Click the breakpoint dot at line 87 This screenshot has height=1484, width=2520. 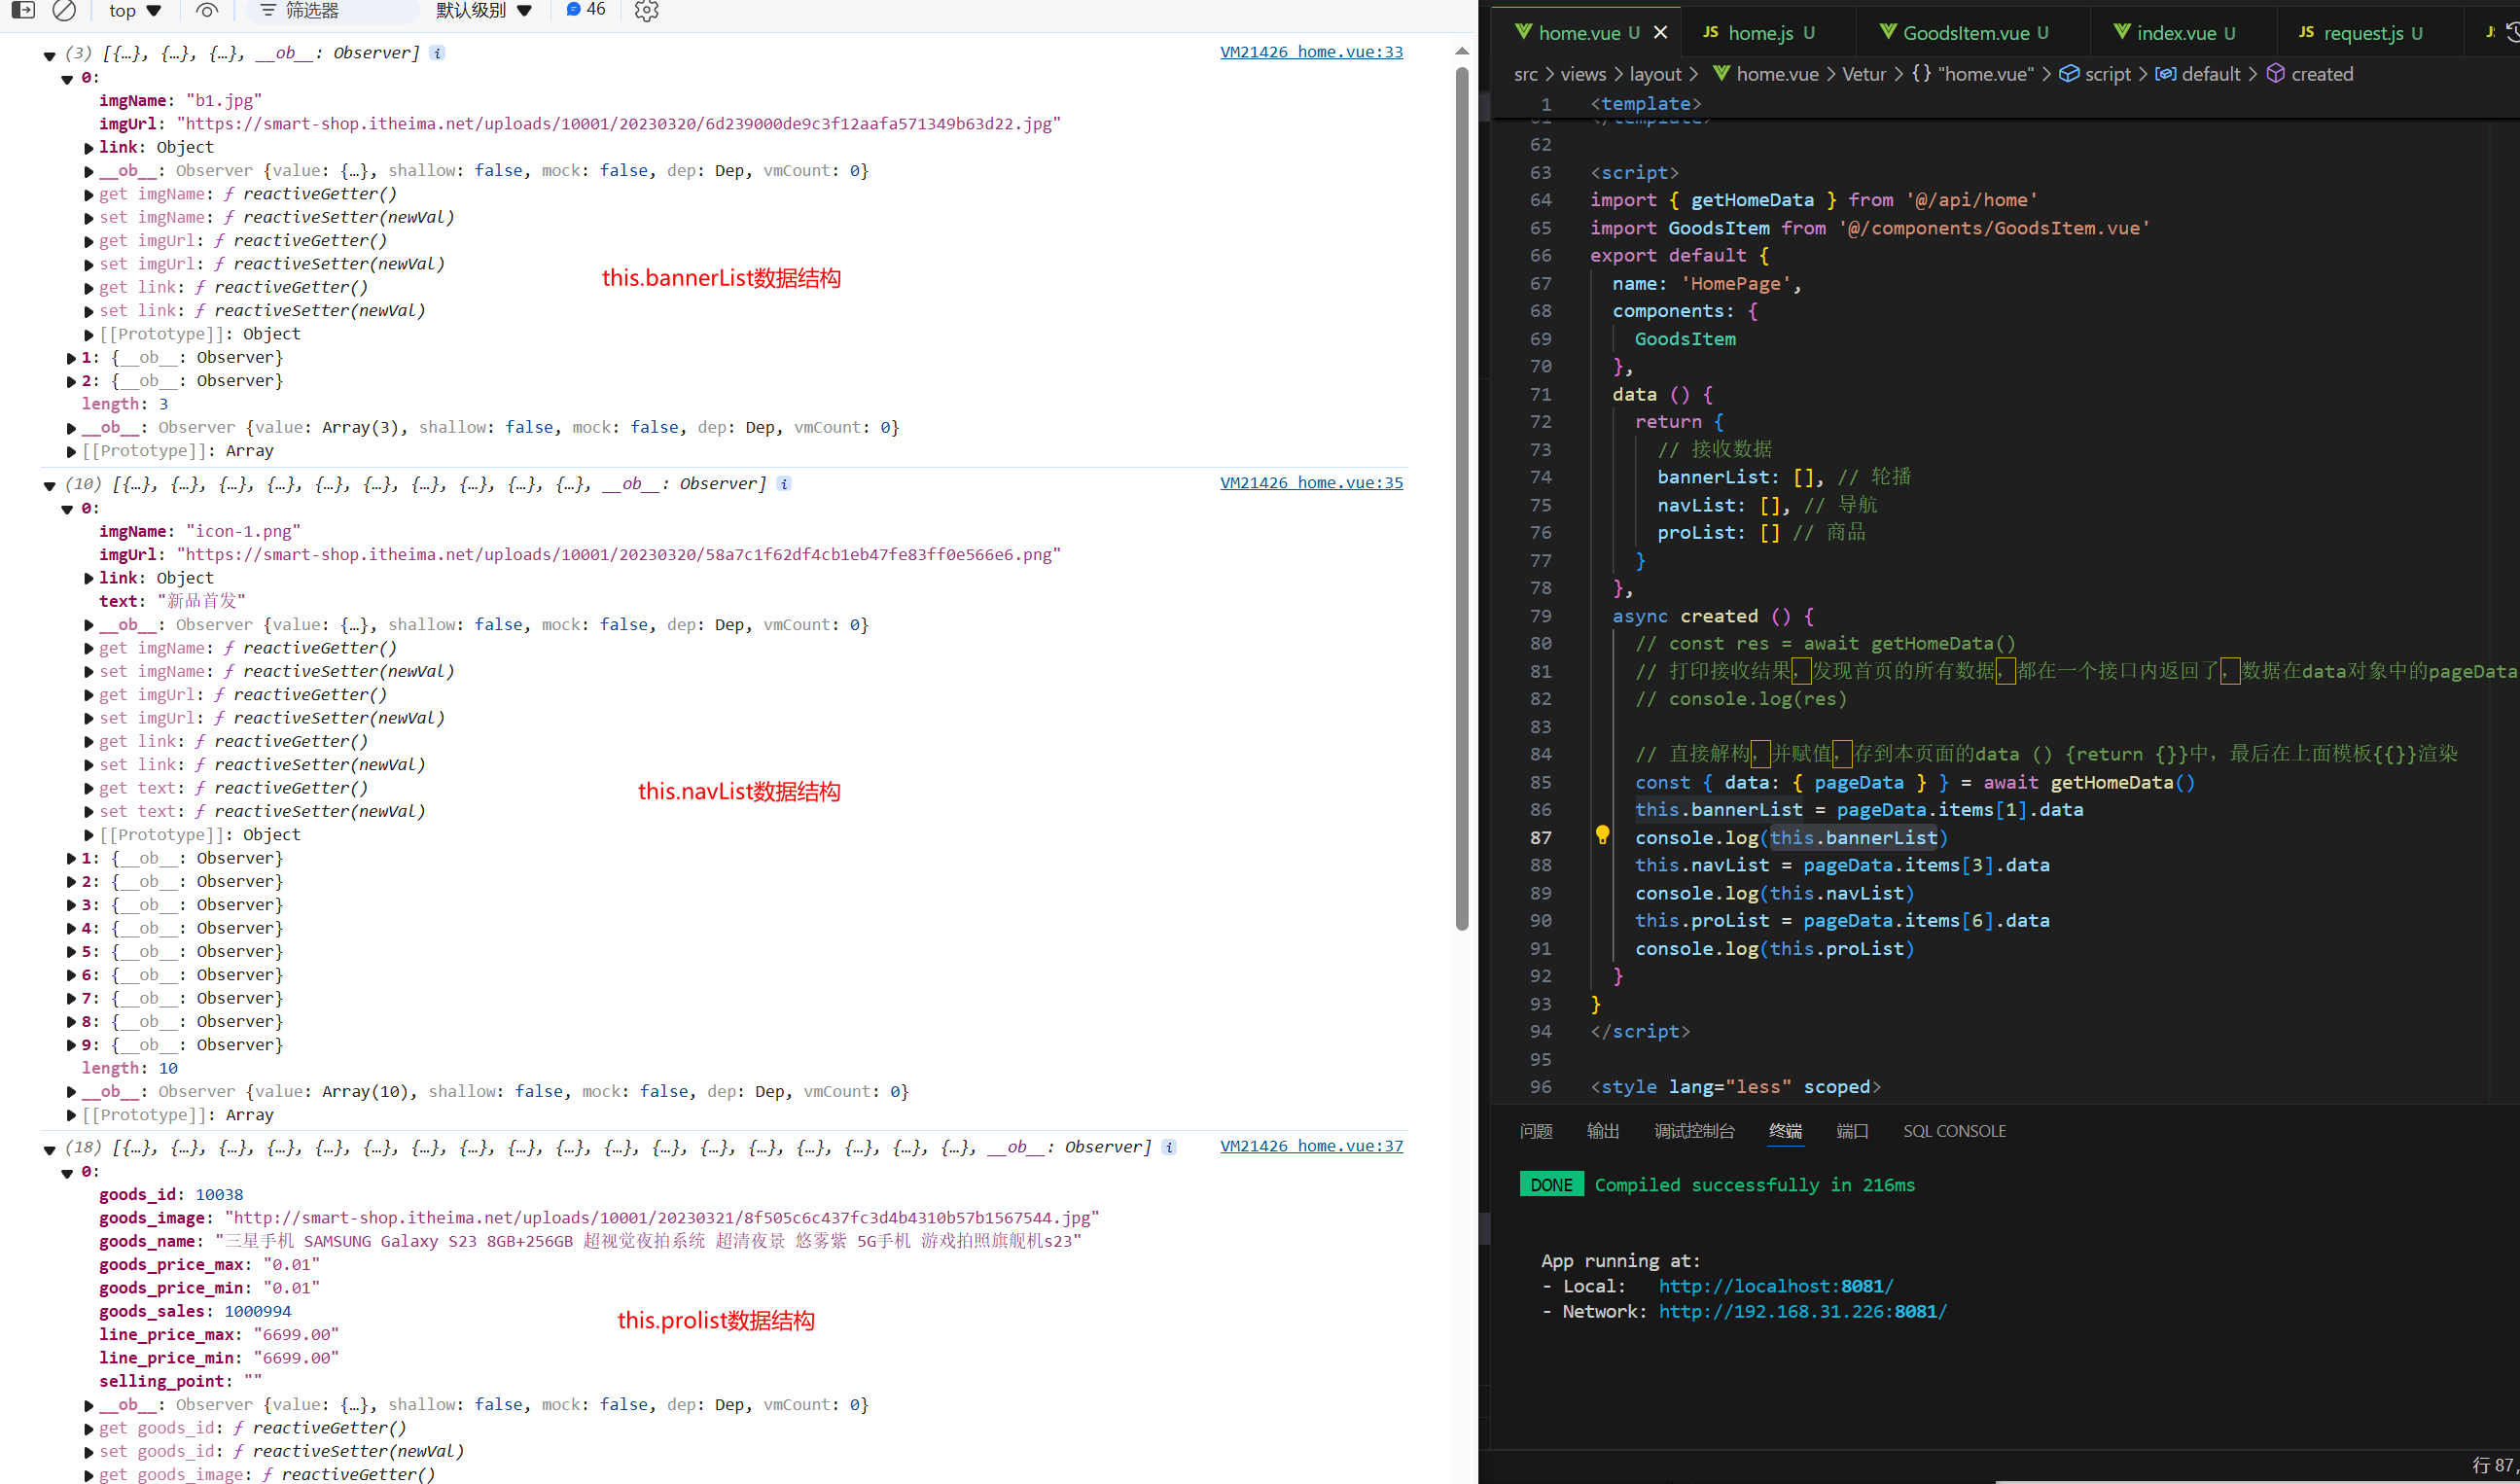1602,835
